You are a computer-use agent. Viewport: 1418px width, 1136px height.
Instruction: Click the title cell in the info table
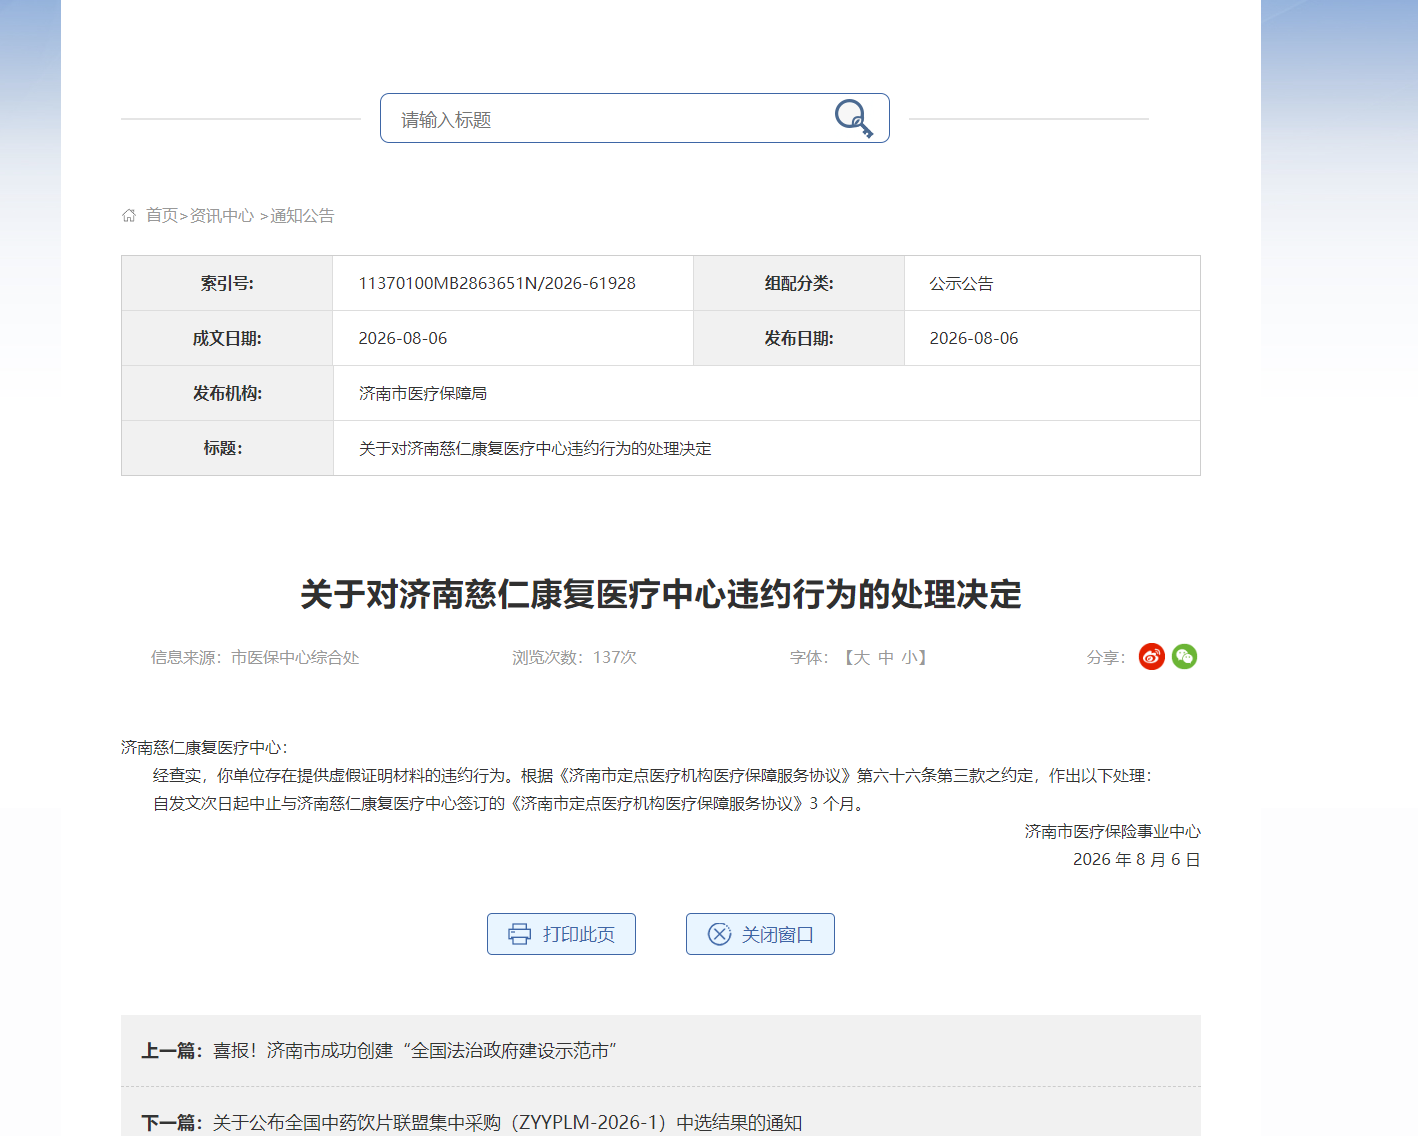[767, 448]
